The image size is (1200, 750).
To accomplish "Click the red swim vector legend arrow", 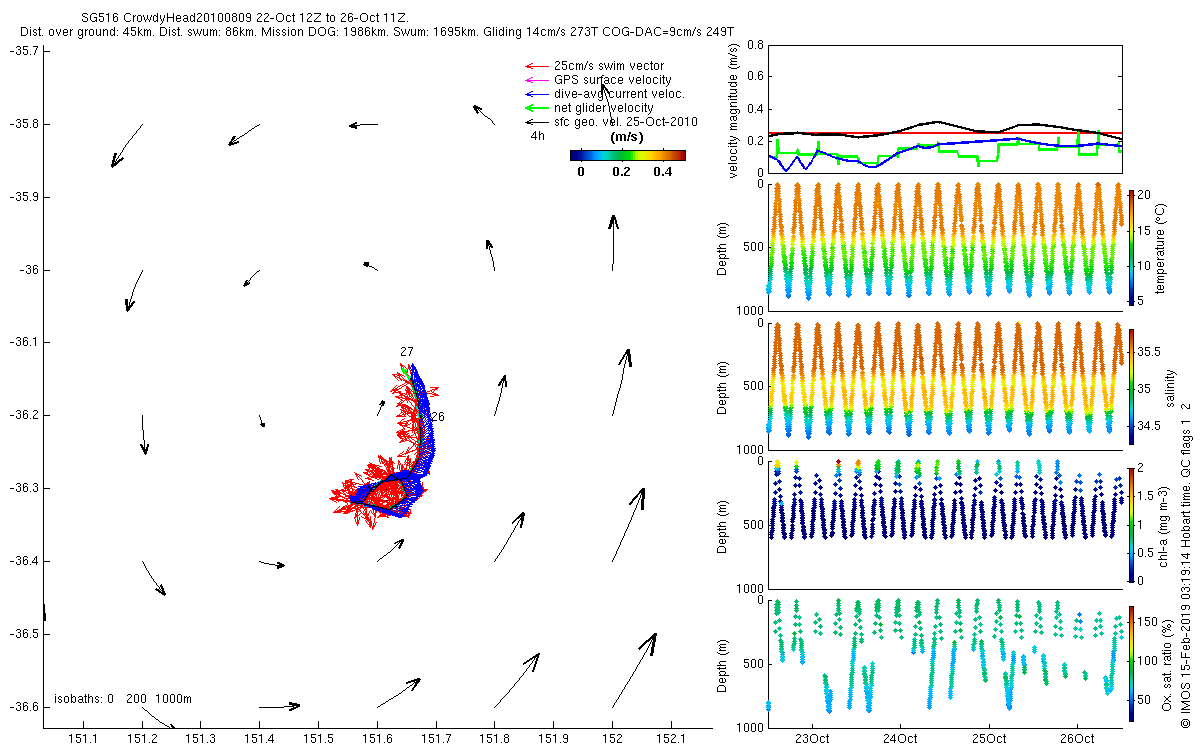I will click(536, 66).
